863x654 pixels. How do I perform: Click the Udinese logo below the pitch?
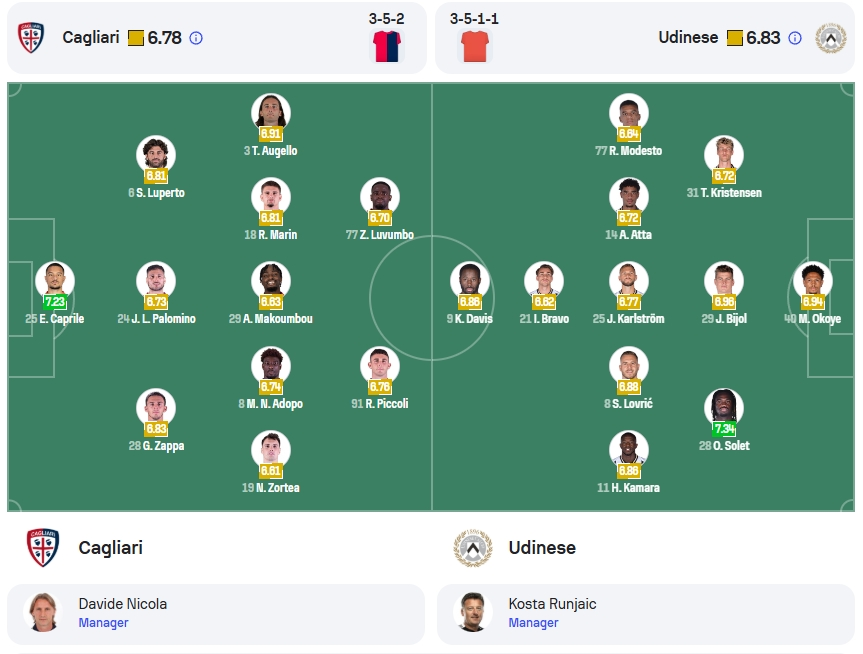click(473, 548)
